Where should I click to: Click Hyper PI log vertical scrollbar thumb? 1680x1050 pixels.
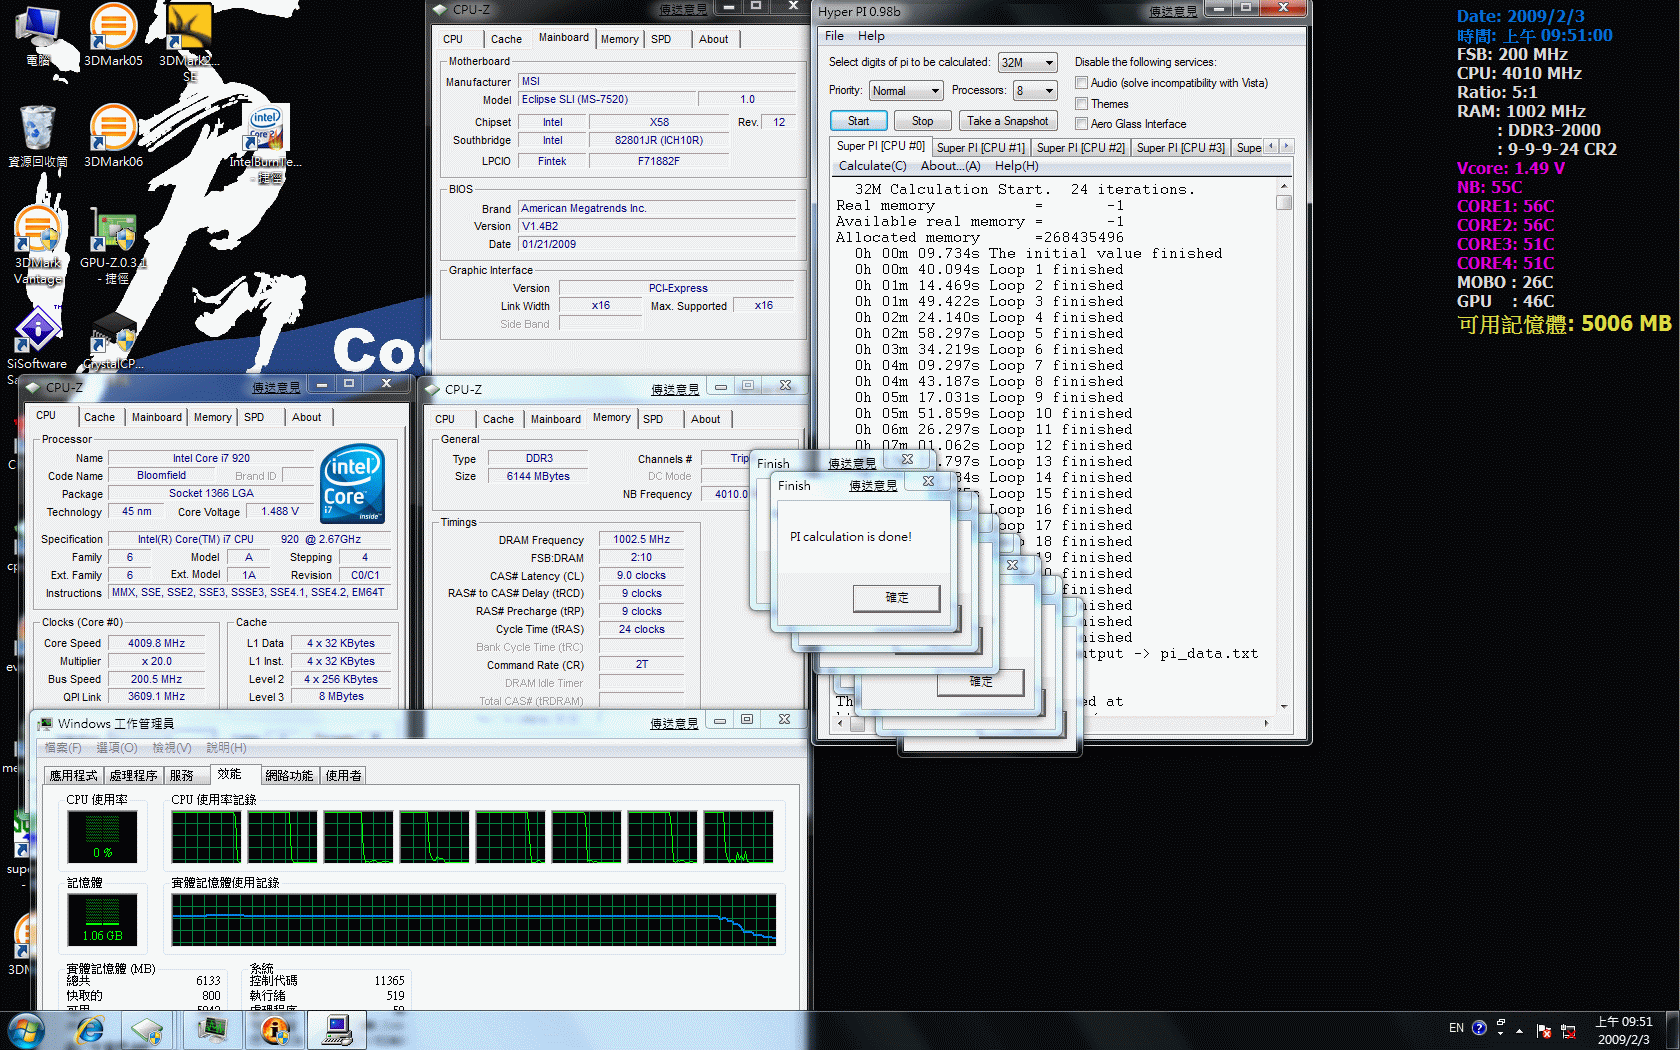1284,202
